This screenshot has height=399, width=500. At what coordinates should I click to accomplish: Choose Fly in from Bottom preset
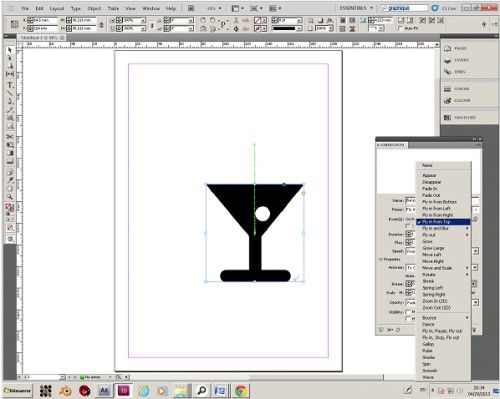tap(439, 202)
